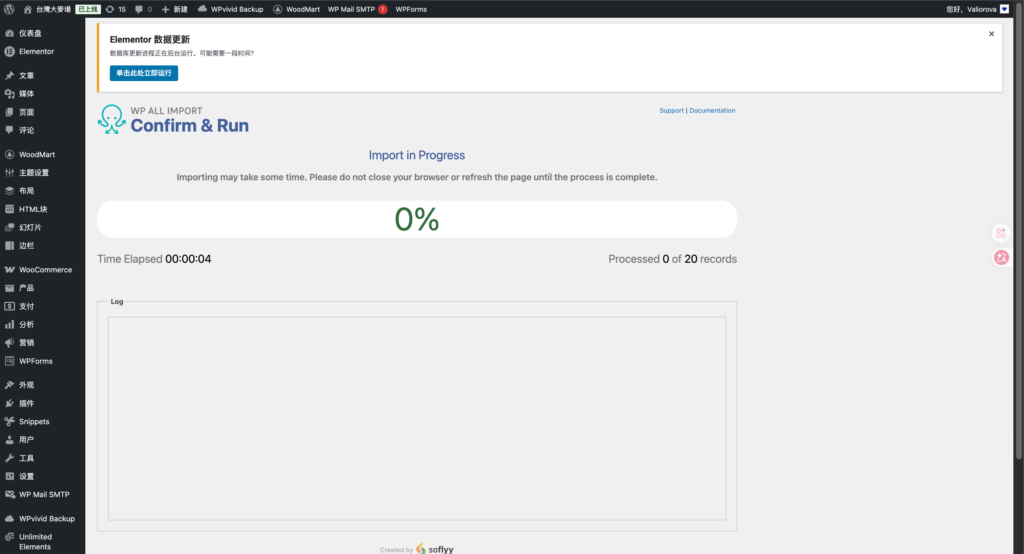The height and width of the screenshot is (554, 1024).
Task: Click the 幻灯片 slides icon
Action: pyautogui.click(x=9, y=228)
